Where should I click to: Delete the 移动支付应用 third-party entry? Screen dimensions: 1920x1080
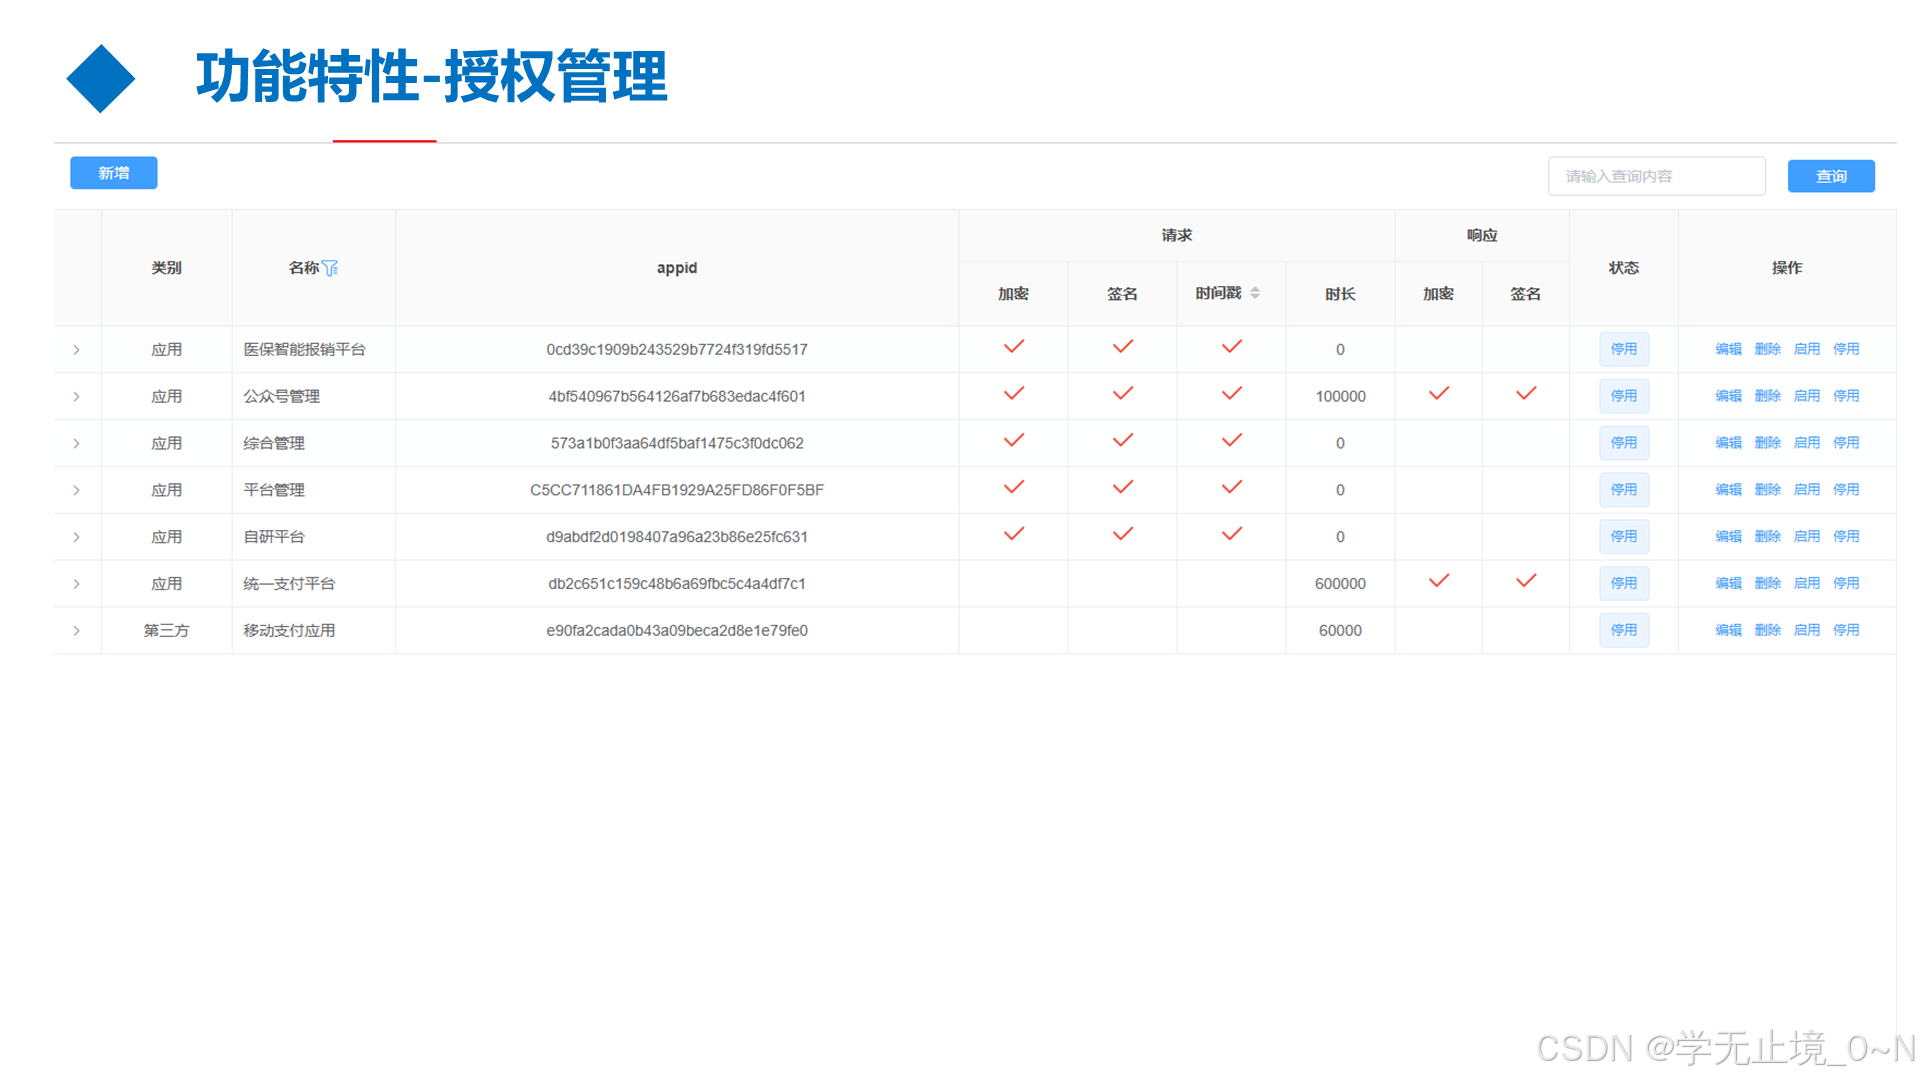tap(1767, 630)
